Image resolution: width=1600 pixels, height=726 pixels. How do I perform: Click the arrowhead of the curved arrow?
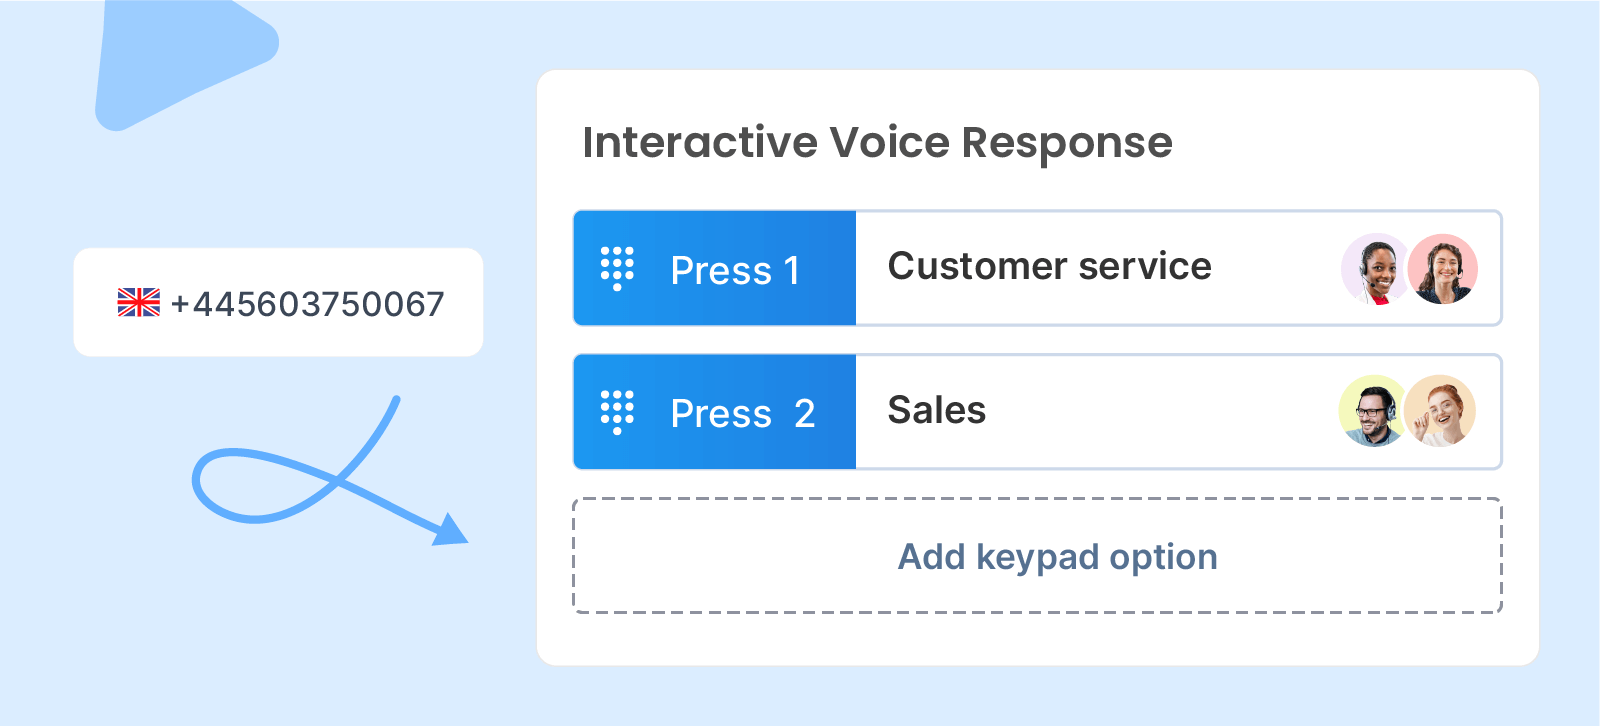pyautogui.click(x=451, y=530)
